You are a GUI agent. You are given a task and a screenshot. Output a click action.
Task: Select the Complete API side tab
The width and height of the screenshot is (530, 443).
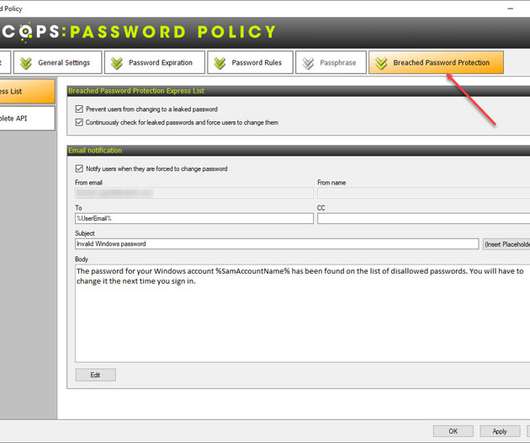tap(27, 118)
